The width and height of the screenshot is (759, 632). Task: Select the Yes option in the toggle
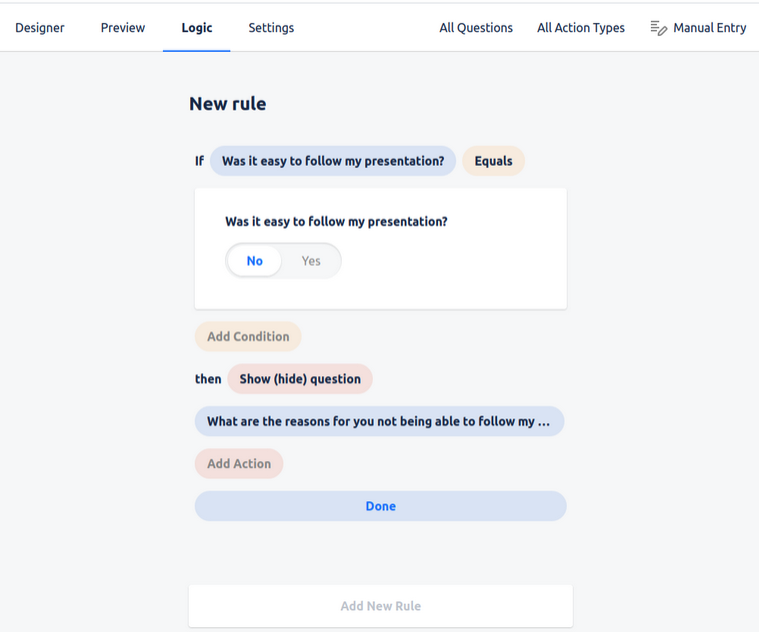[311, 261]
